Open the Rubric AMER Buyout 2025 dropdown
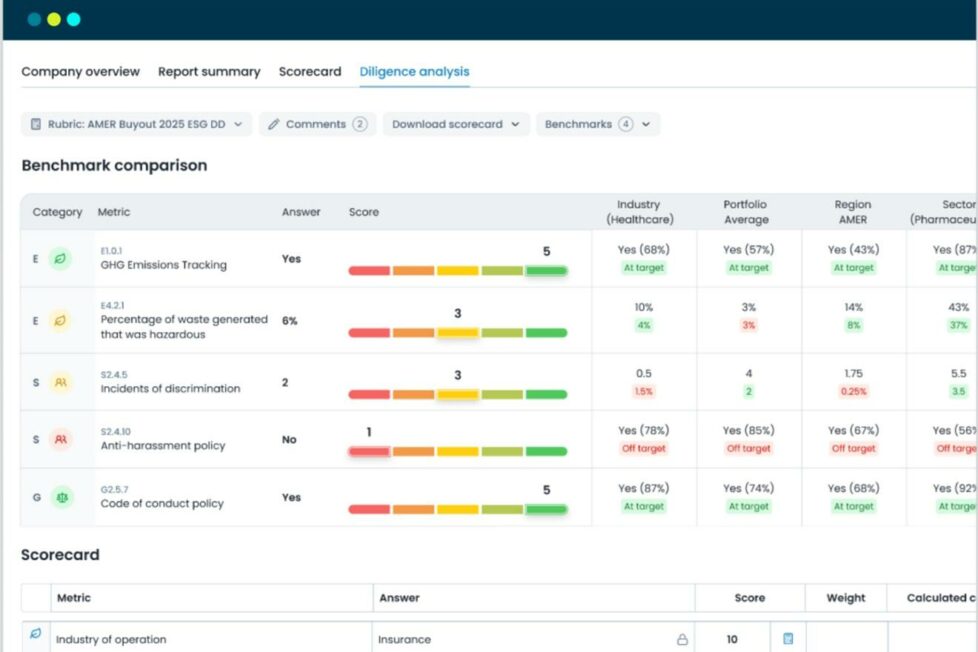978x652 pixels. pyautogui.click(x=136, y=125)
